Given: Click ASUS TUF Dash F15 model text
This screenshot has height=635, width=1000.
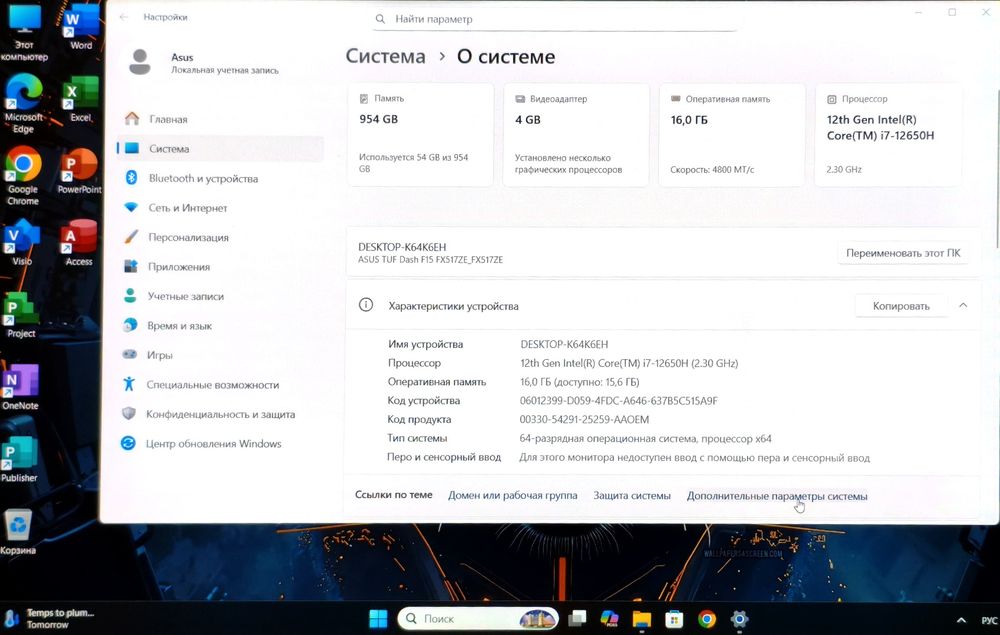Looking at the screenshot, I should pyautogui.click(x=430, y=259).
